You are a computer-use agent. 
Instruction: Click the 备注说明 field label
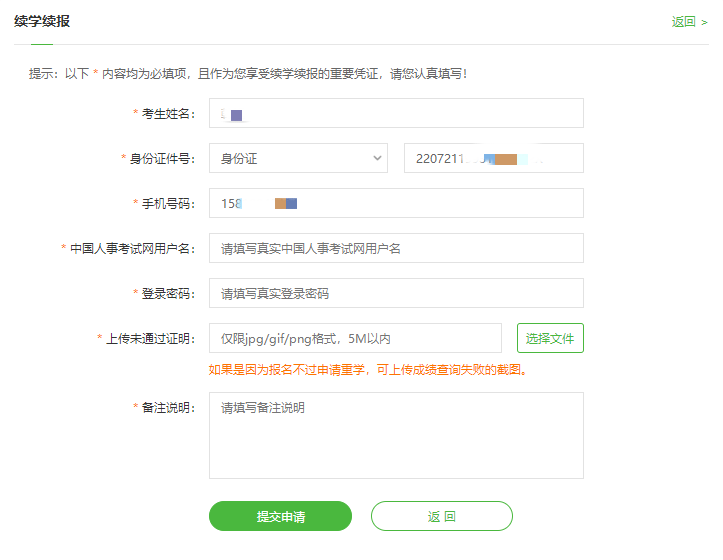[x=168, y=408]
